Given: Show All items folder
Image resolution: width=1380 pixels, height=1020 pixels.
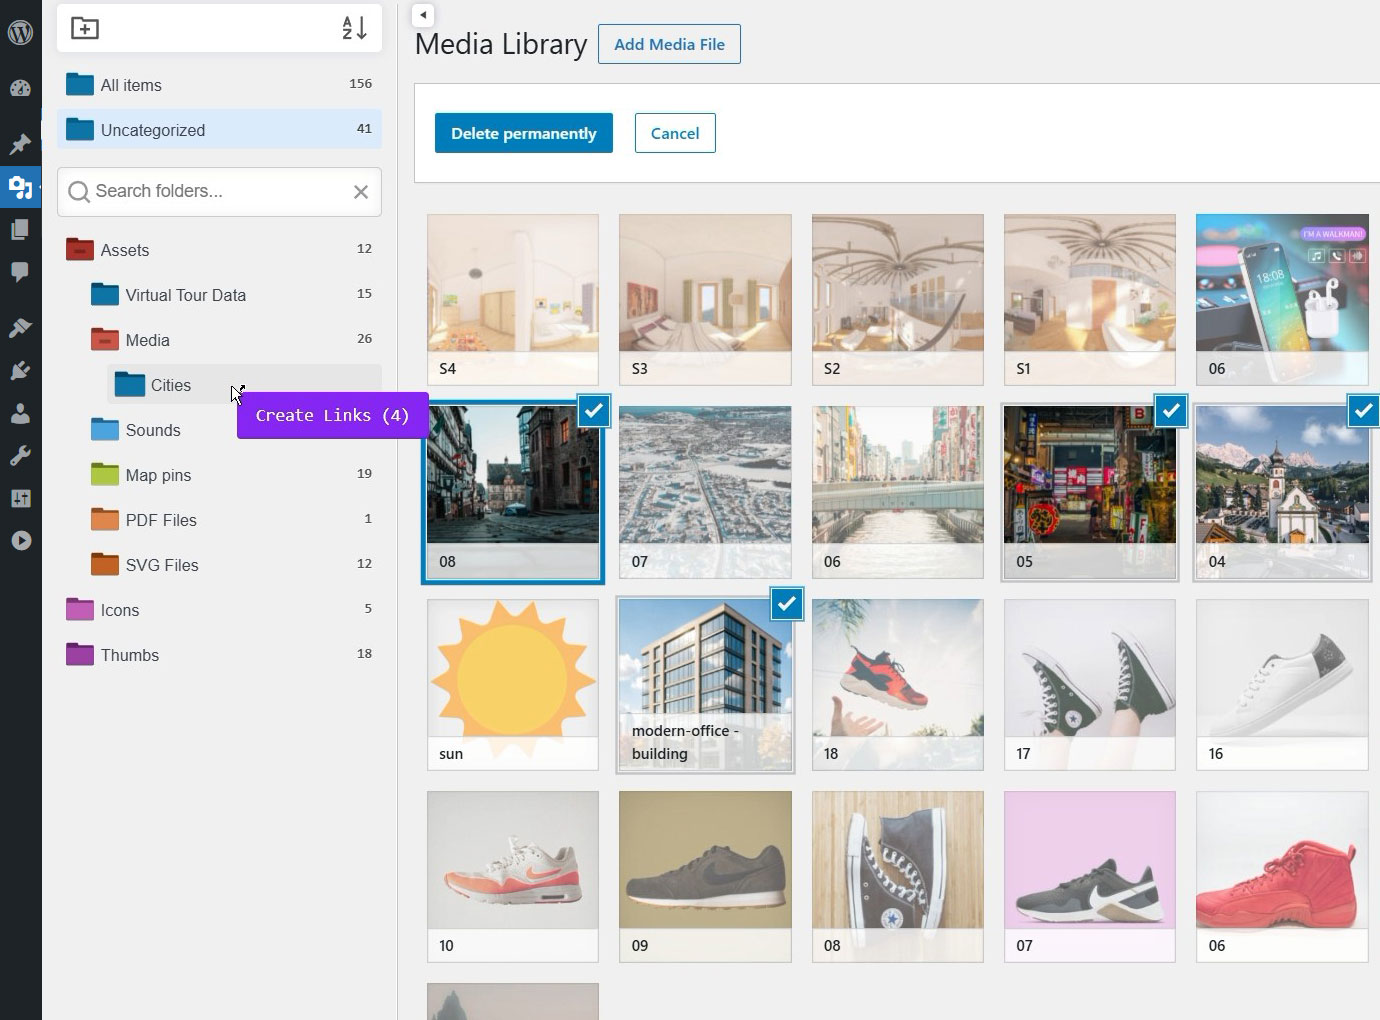Looking at the screenshot, I should (x=219, y=85).
